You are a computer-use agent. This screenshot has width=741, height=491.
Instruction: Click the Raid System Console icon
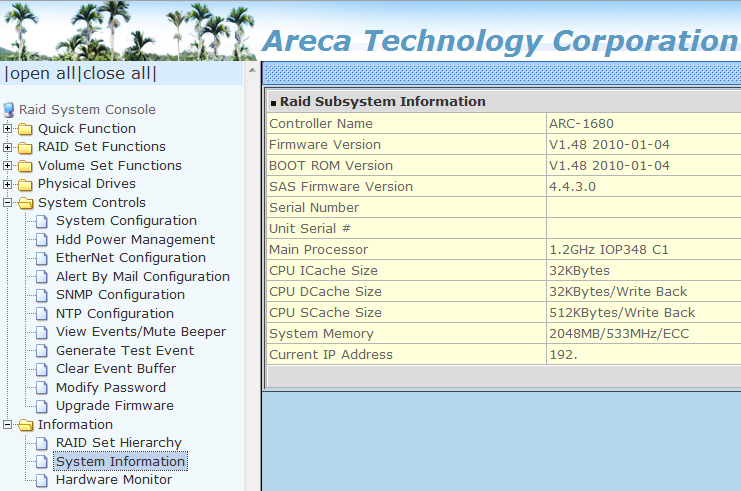pyautogui.click(x=9, y=110)
